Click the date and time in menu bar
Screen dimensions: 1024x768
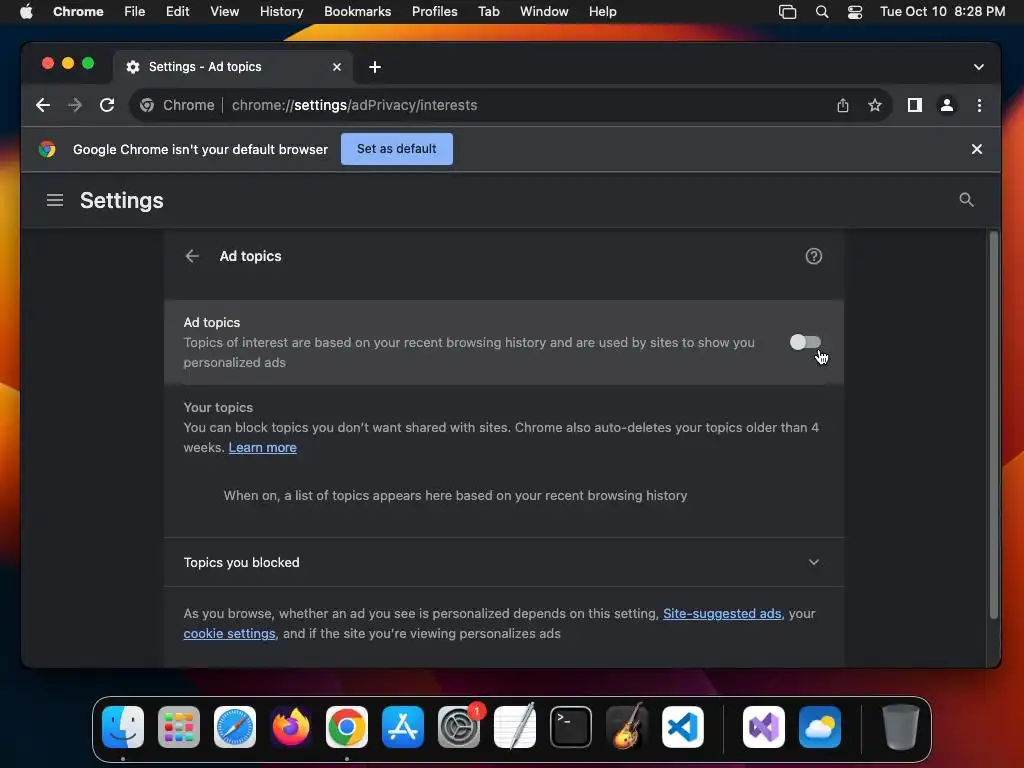click(x=942, y=11)
